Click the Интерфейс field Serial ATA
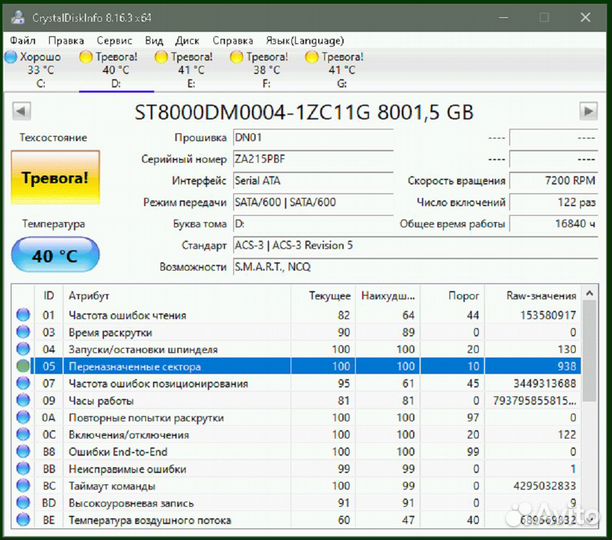The image size is (612, 540). coord(313,181)
